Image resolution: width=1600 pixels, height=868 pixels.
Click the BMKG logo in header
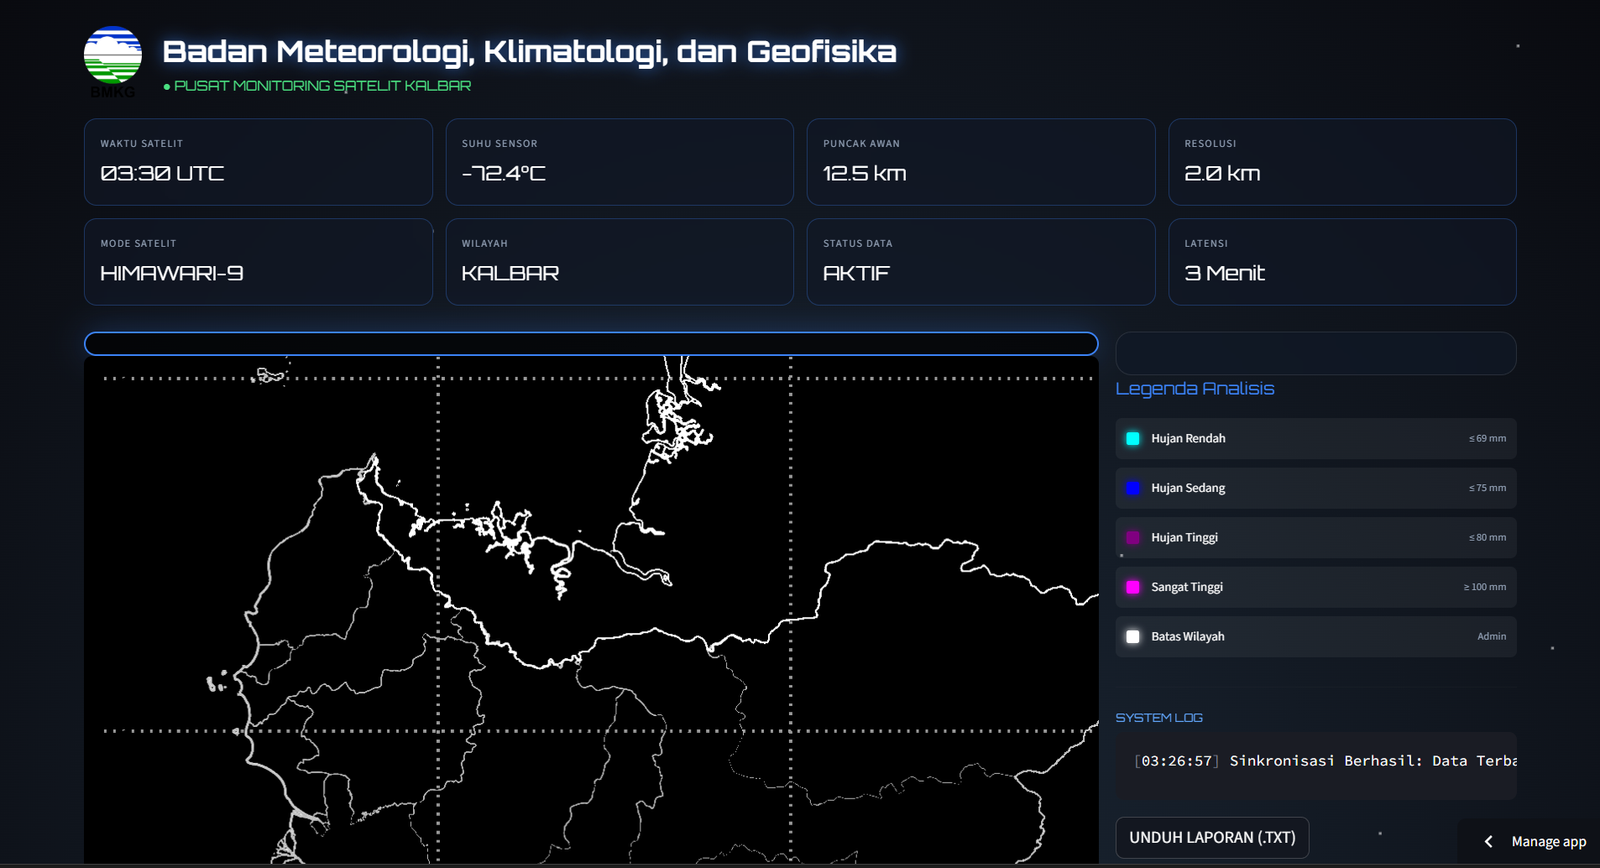click(112, 58)
